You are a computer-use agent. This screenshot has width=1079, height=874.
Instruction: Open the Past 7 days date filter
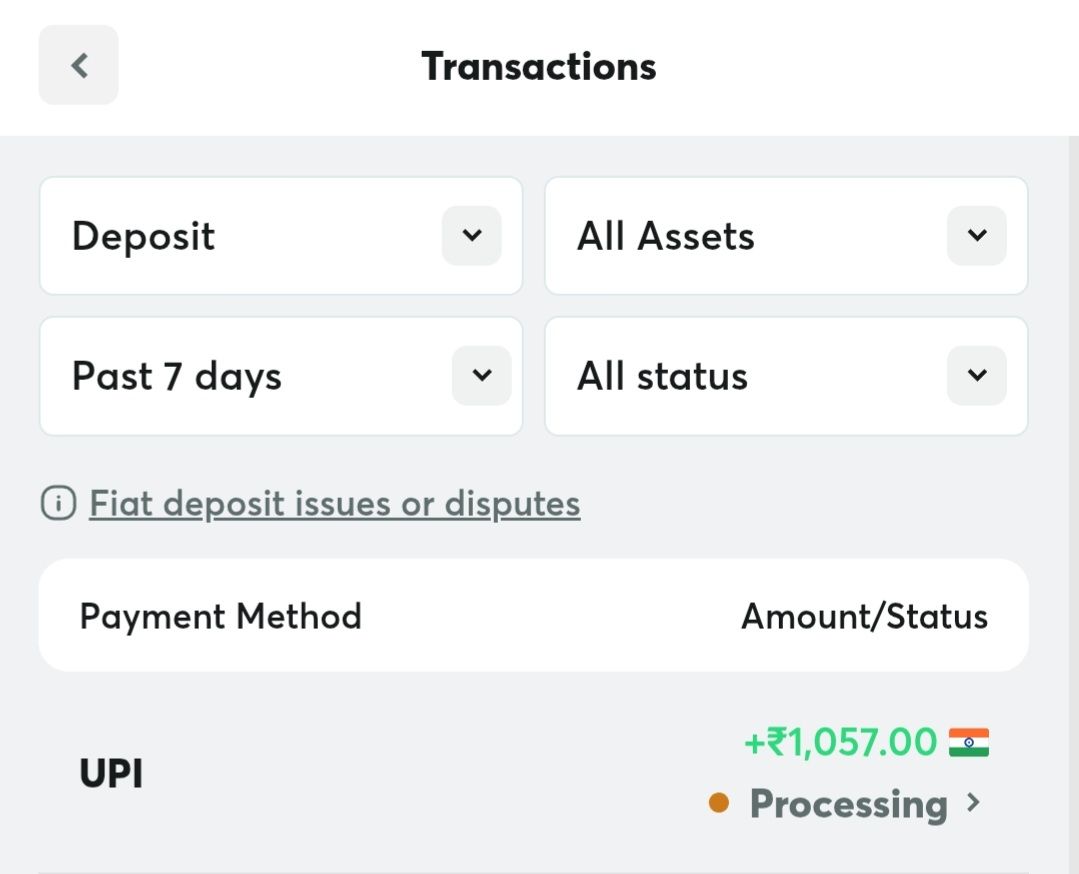tap(281, 376)
